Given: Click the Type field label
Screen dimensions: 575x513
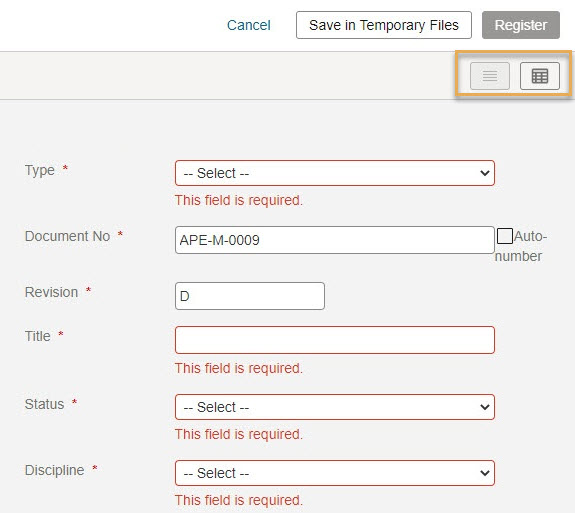Looking at the screenshot, I should click(x=40, y=171).
